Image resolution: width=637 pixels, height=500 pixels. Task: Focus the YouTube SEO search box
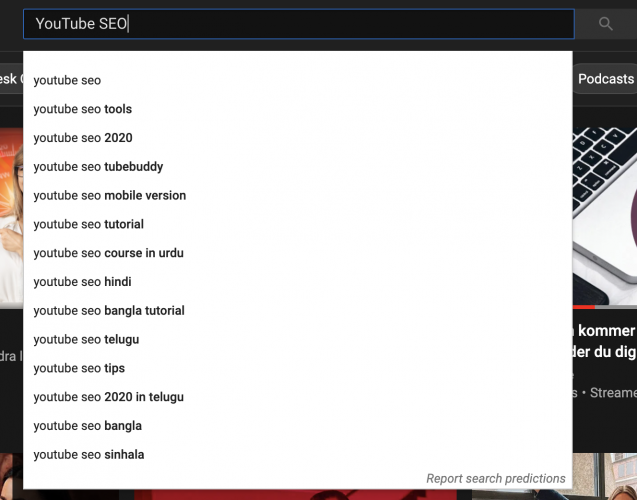299,24
